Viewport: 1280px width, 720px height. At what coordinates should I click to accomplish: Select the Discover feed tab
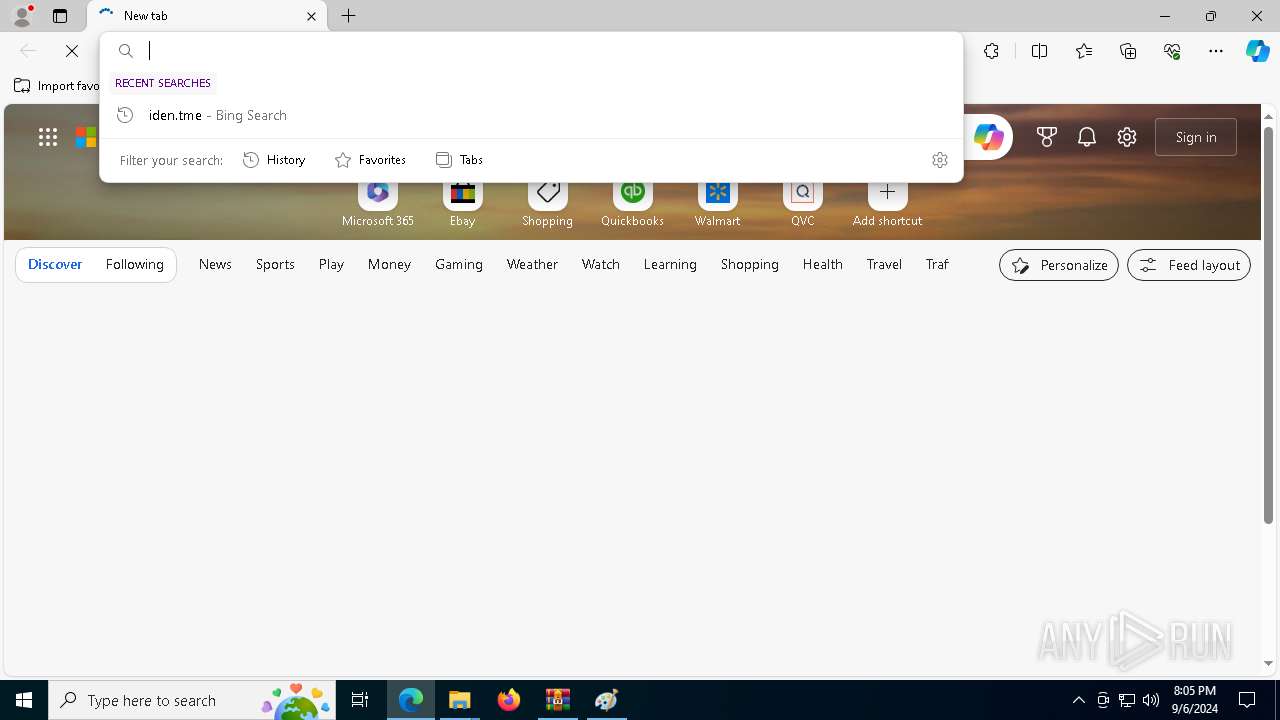click(x=55, y=264)
